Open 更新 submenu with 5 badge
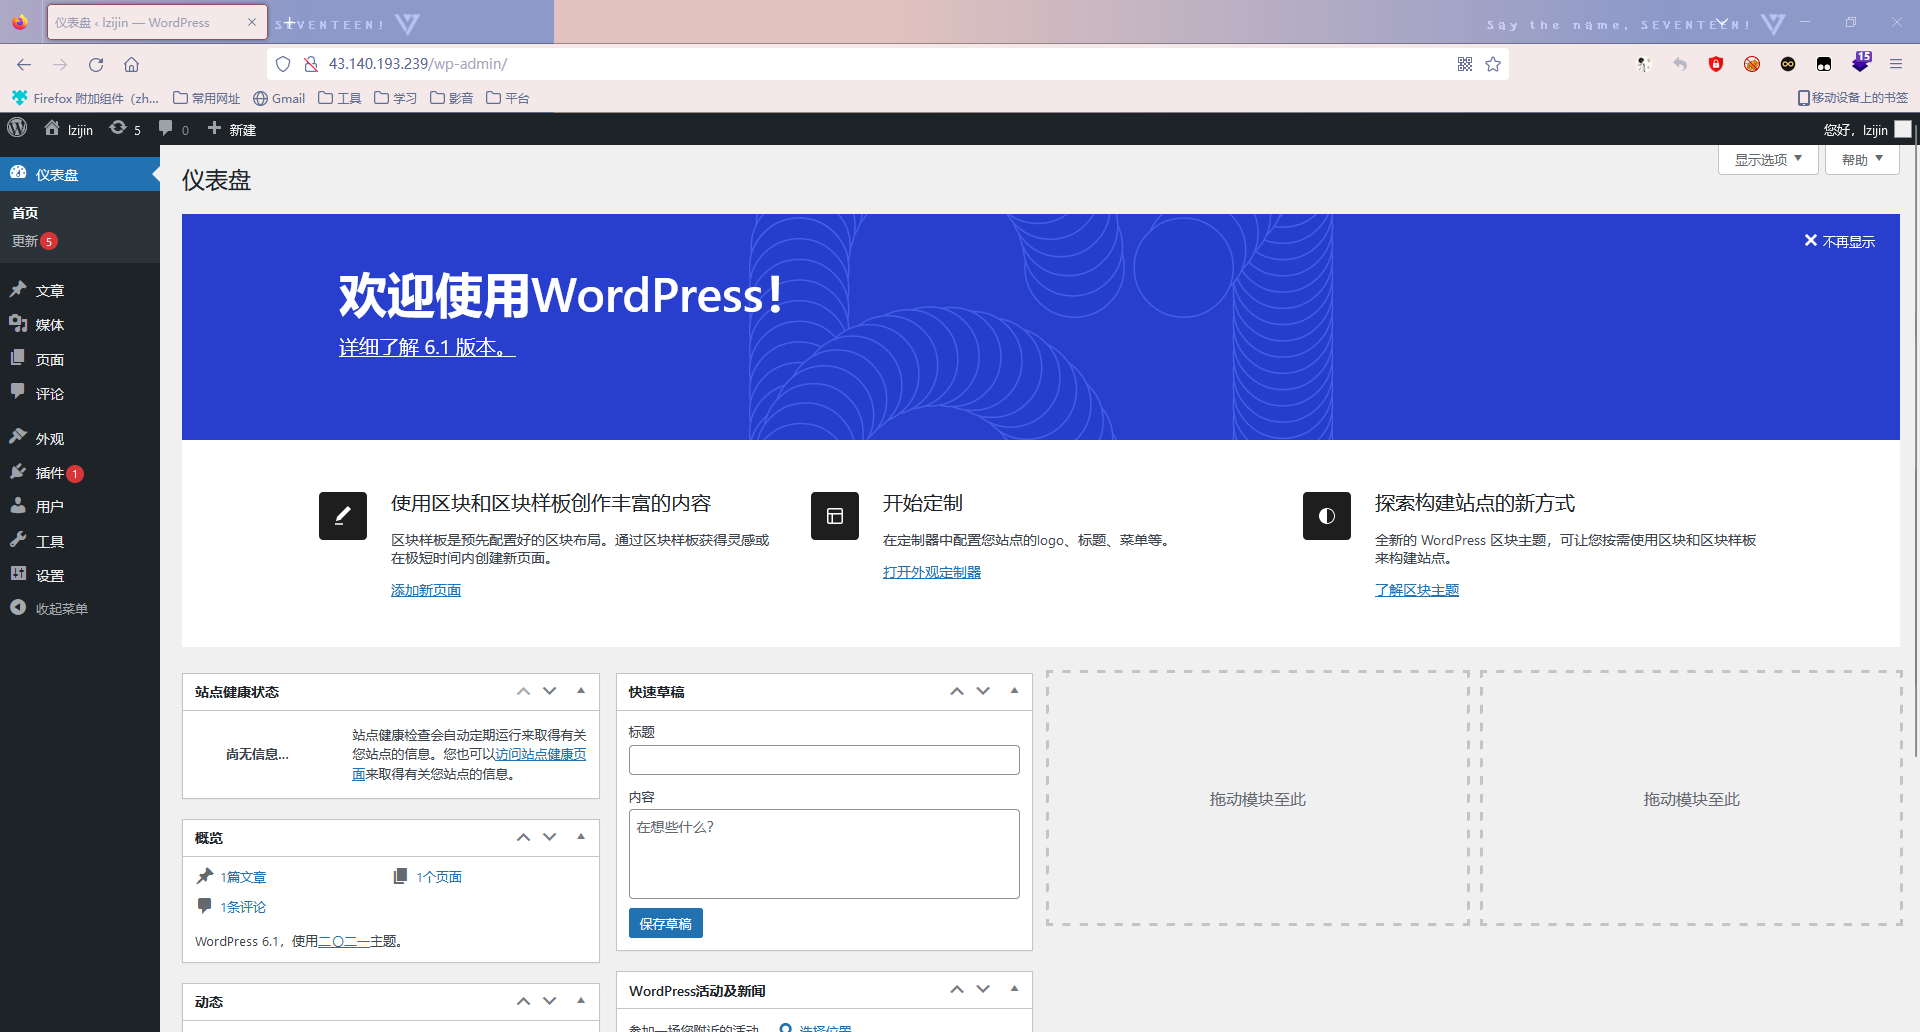 (34, 241)
